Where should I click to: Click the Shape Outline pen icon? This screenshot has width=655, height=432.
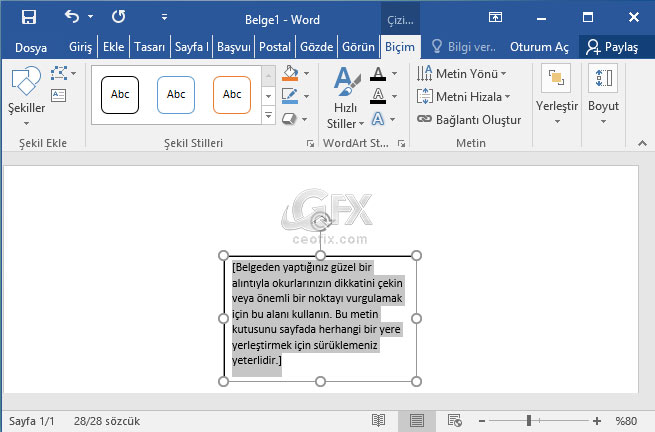tap(290, 96)
